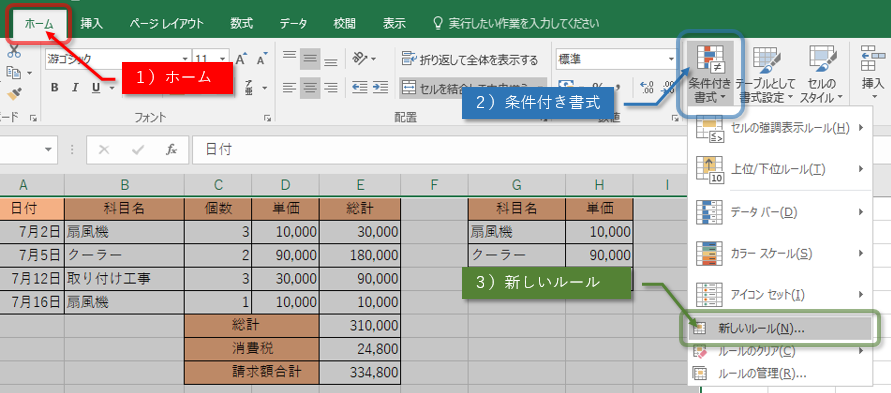Viewport: 891px width, 393px height.
Task: Toggle Center horizontal alignment
Action: pos(310,87)
